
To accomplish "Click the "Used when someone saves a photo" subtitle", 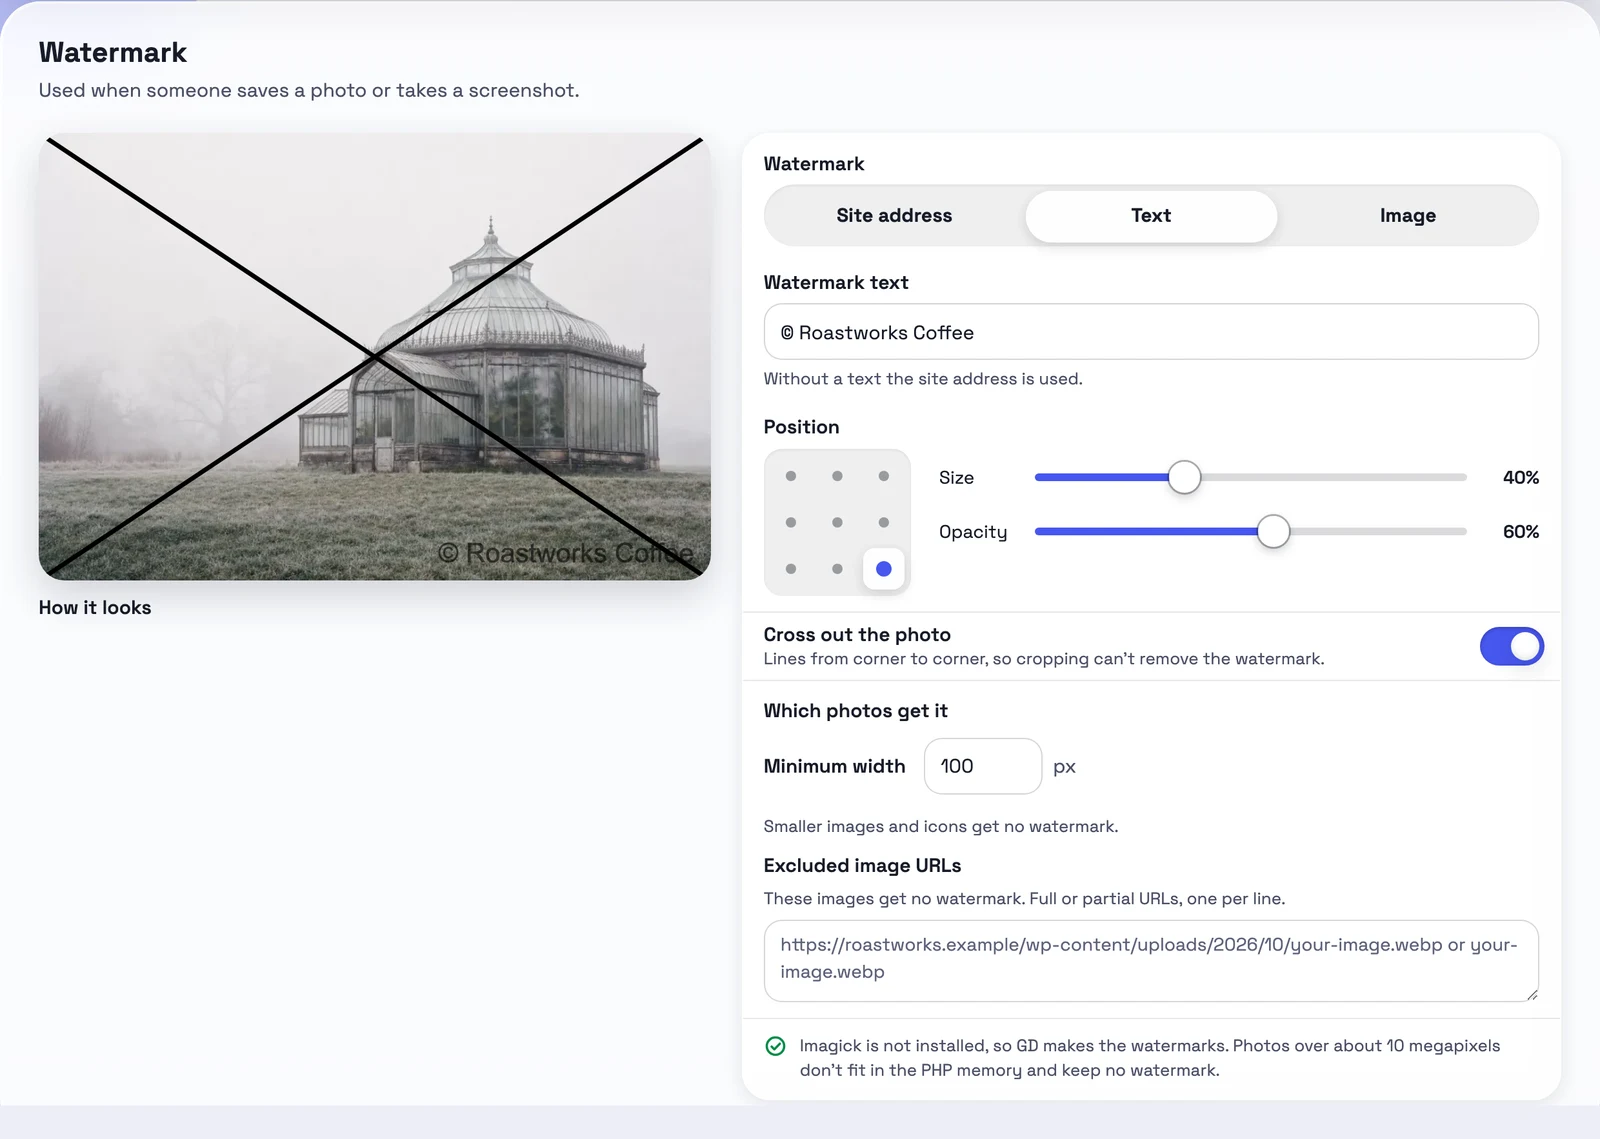I will click(309, 90).
